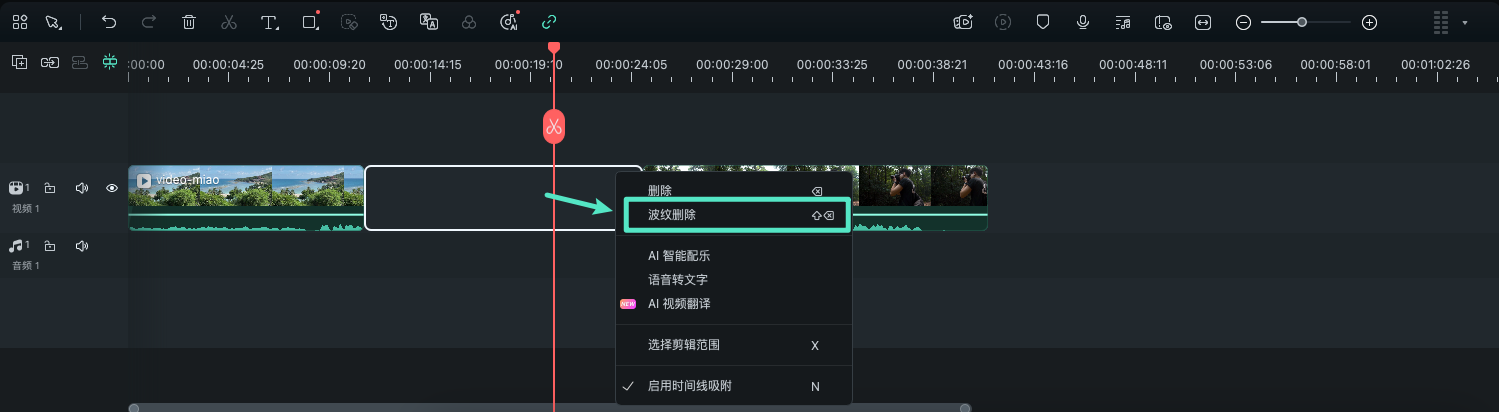Mute the Video 1 track
Image resolution: width=1499 pixels, height=412 pixels.
tap(82, 188)
